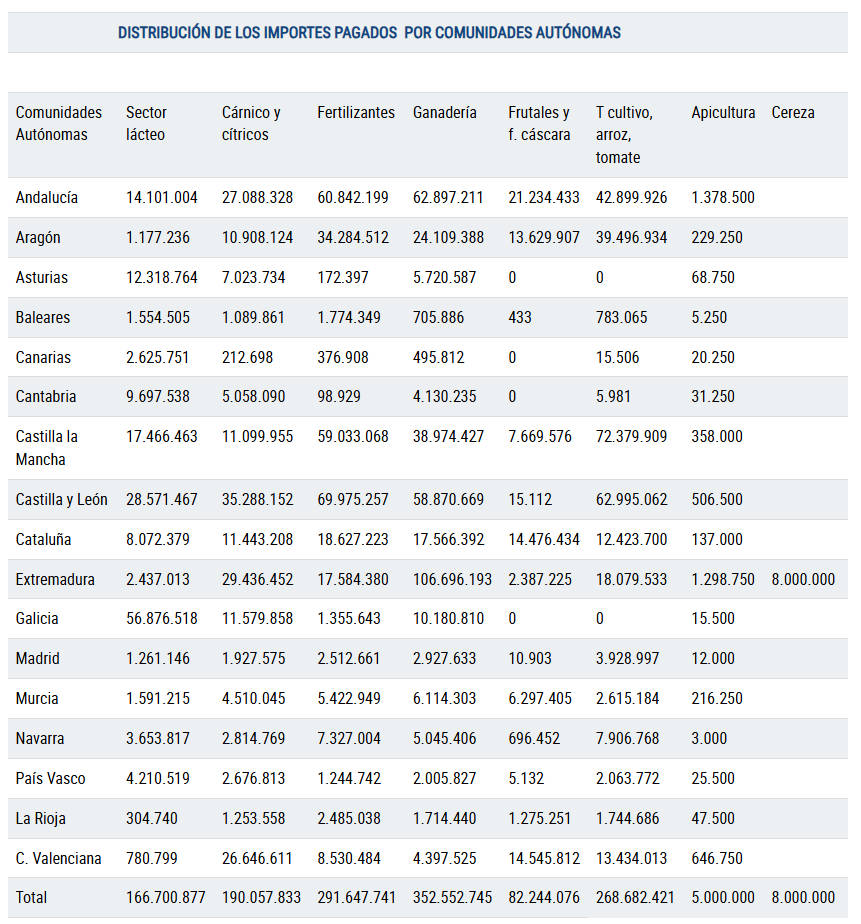Screen dimensions: 861x924
Task: Click Andalucía's Fertilizantes value 60.842.199
Action: coord(352,197)
